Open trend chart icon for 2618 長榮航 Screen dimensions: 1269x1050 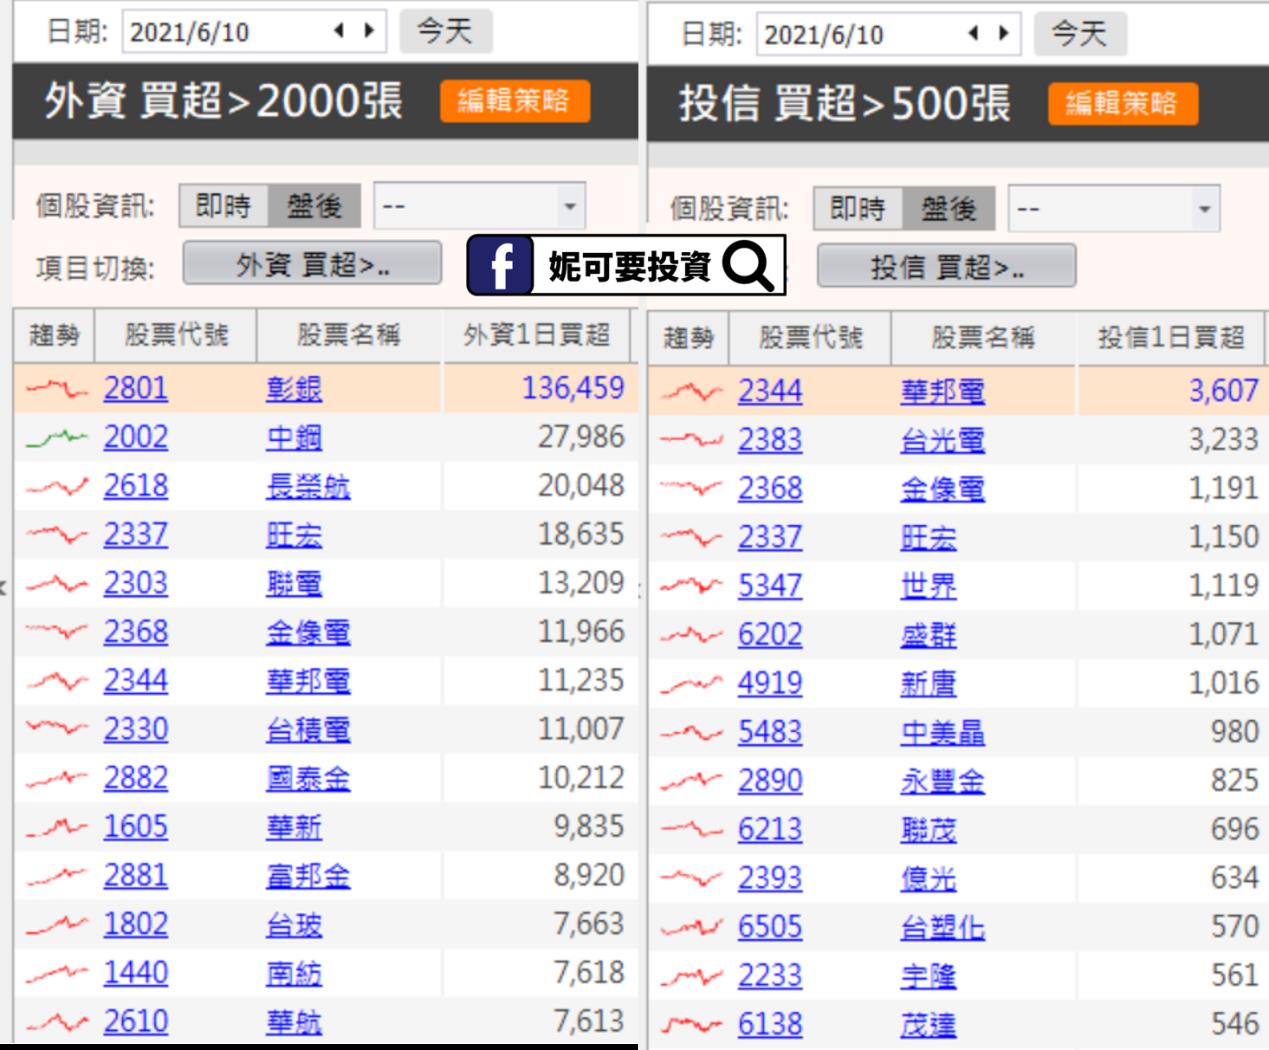[x=57, y=486]
